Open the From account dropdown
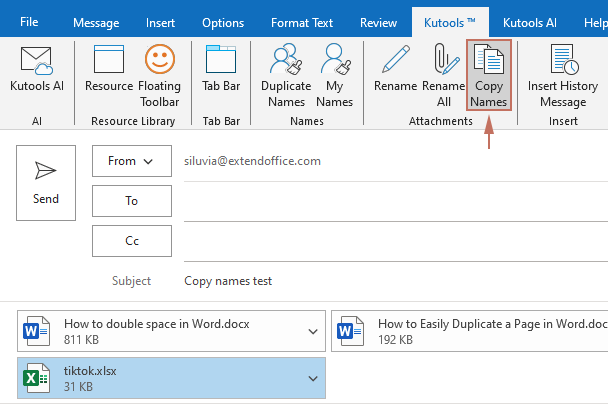 (x=132, y=161)
